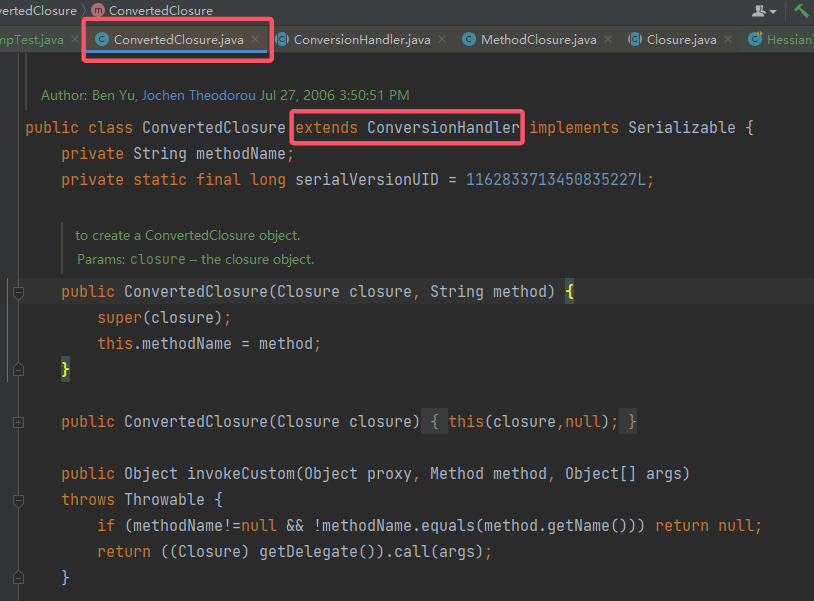Collapse the two-argument ConvertedClosure constructor
This screenshot has width=814, height=601.
[18, 293]
